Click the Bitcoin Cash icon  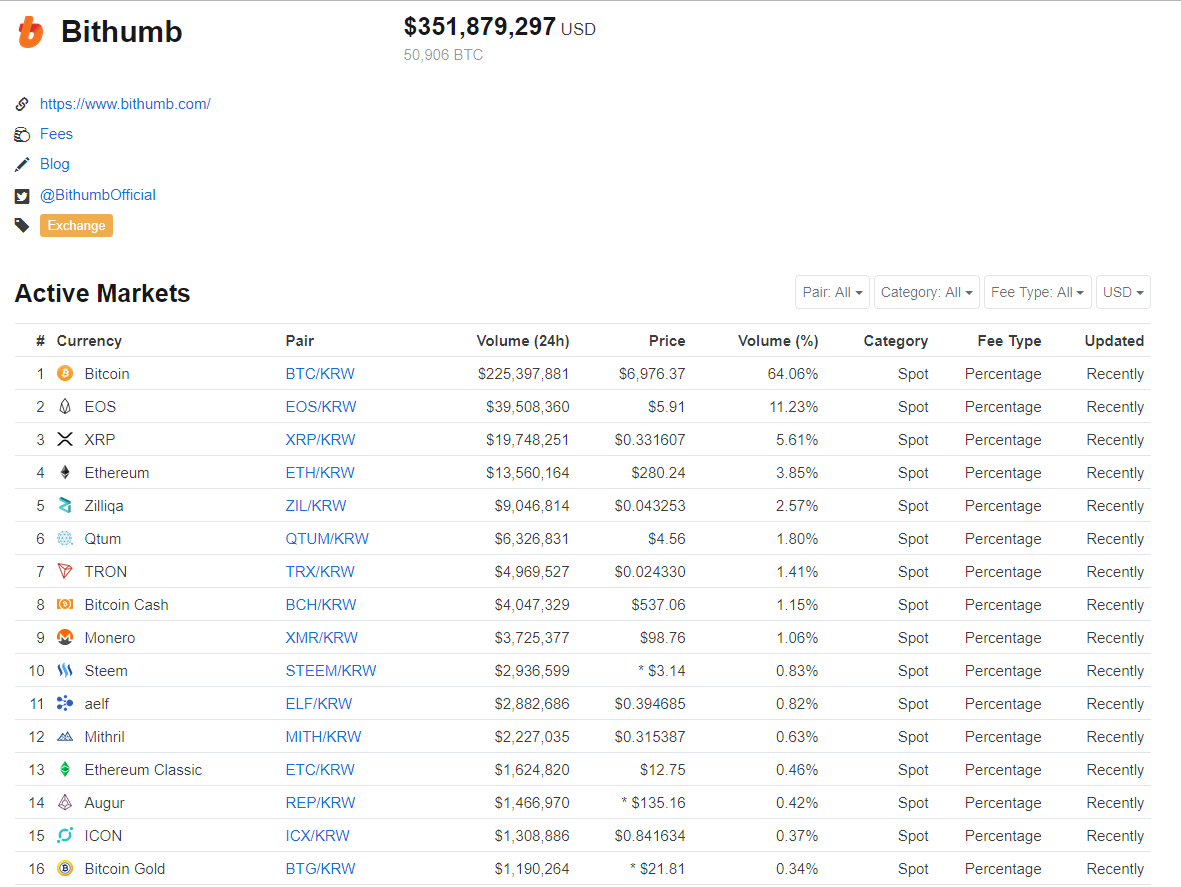point(65,605)
